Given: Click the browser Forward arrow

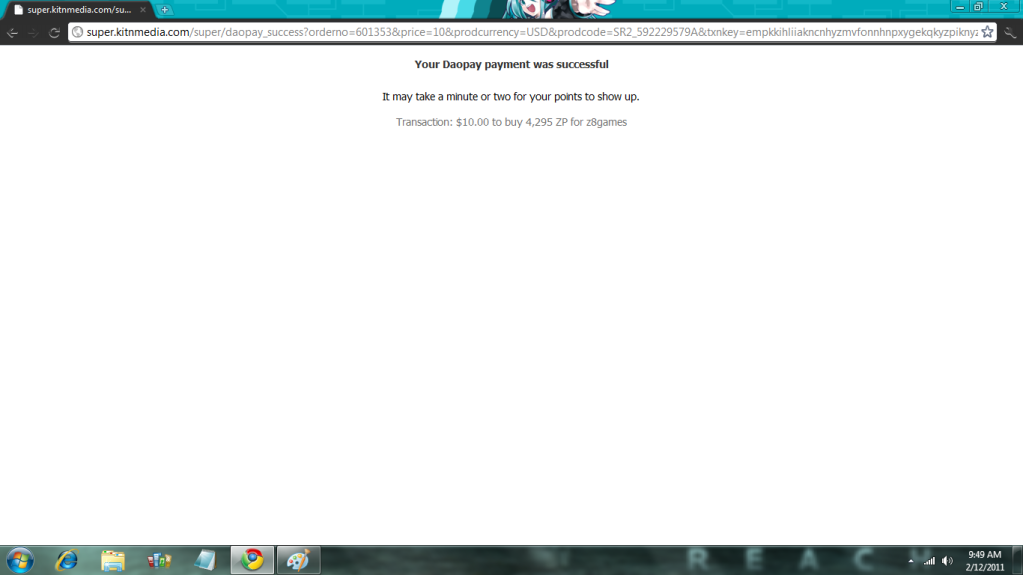Looking at the screenshot, I should [34, 32].
